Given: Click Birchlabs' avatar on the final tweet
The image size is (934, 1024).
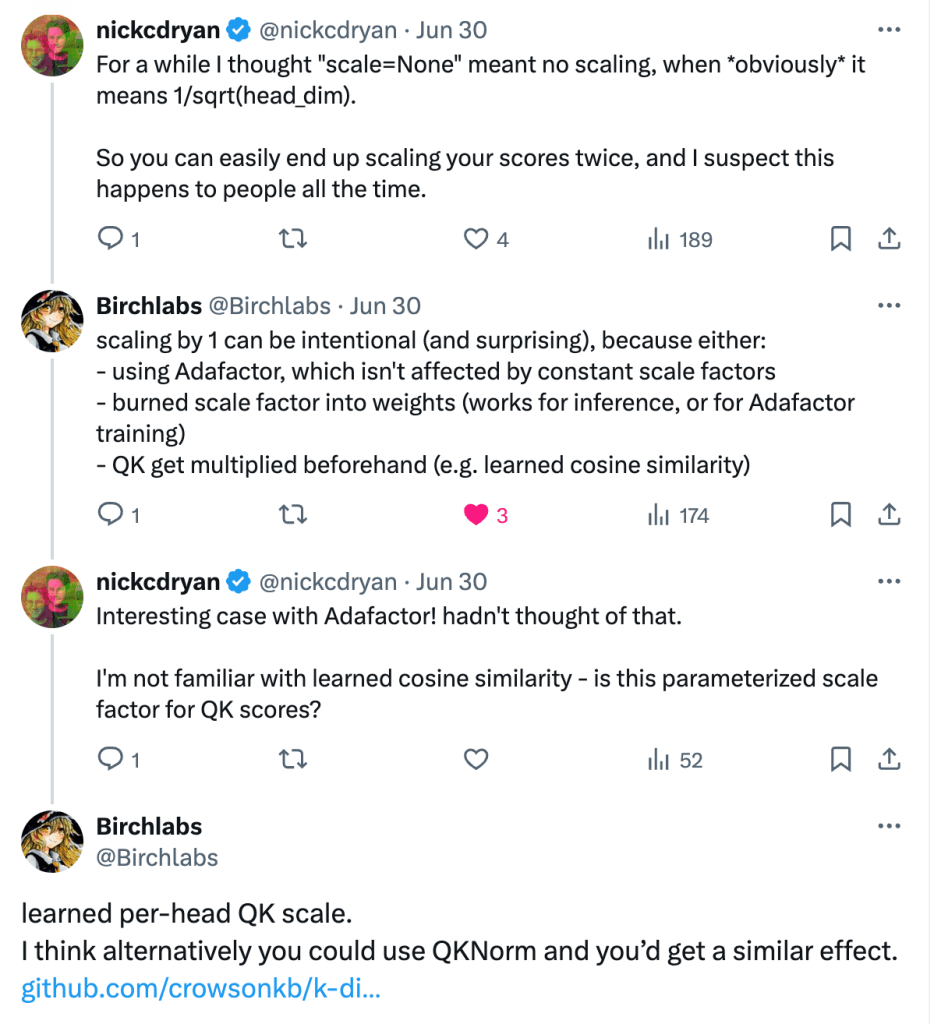Looking at the screenshot, I should (52, 841).
